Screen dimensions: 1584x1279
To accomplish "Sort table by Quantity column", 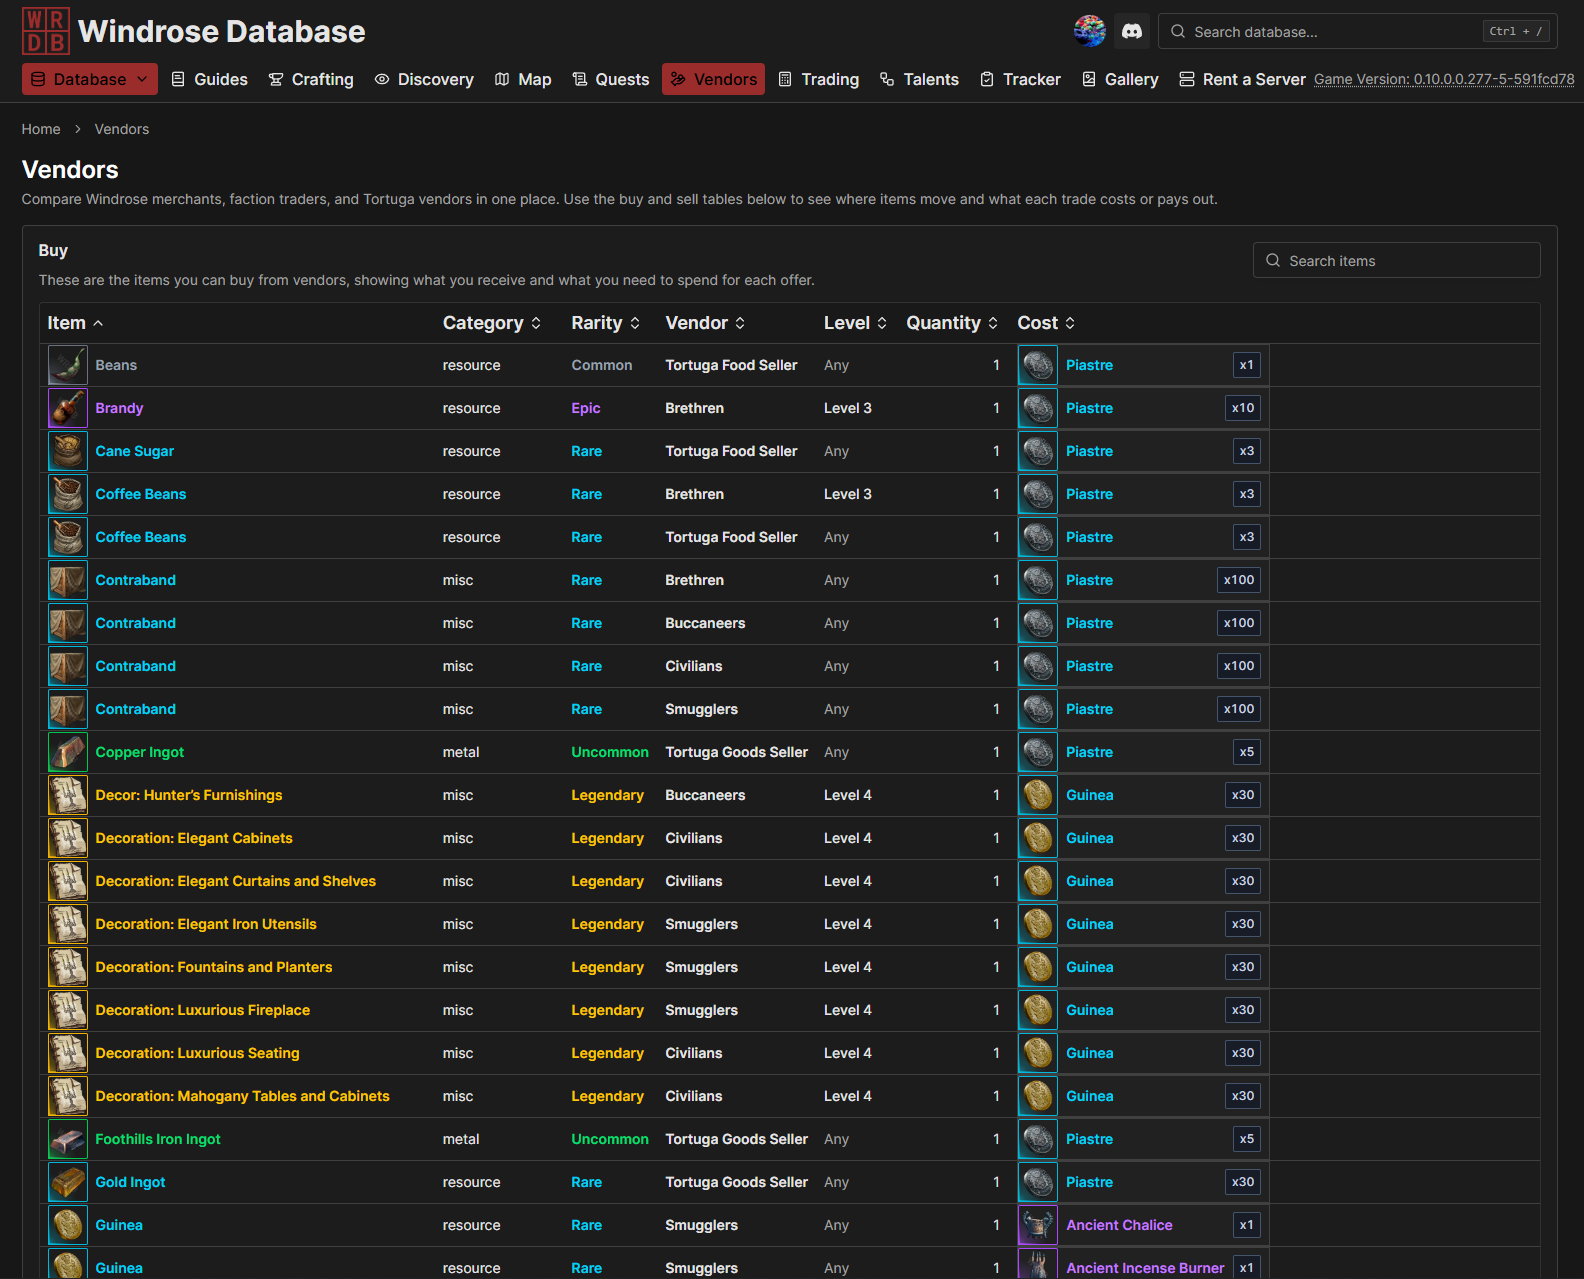I will pyautogui.click(x=953, y=323).
